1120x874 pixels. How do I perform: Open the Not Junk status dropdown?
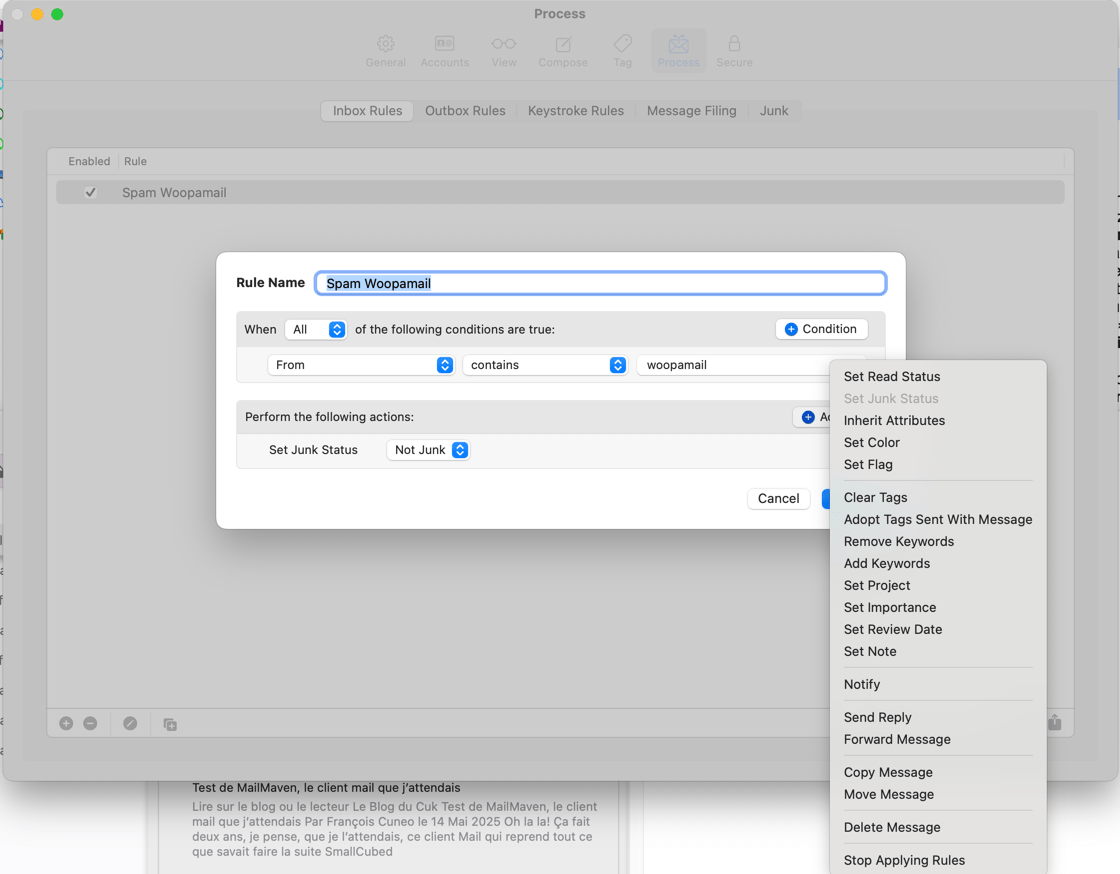click(428, 450)
